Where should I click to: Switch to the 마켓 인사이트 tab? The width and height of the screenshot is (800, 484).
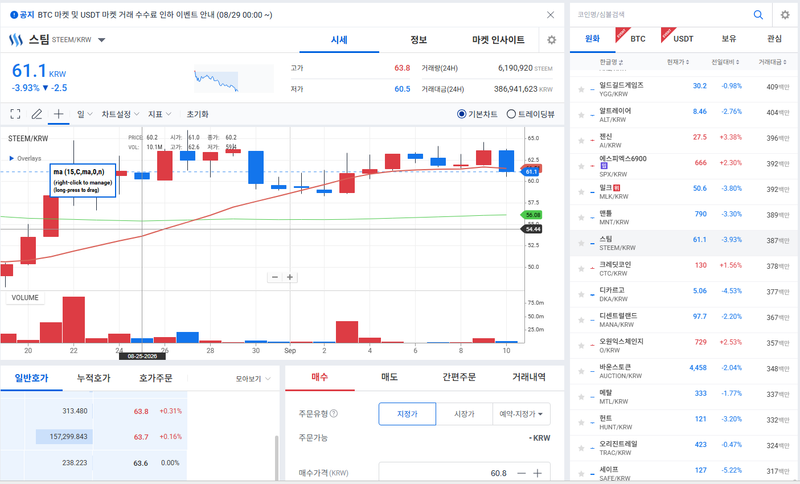(x=498, y=40)
